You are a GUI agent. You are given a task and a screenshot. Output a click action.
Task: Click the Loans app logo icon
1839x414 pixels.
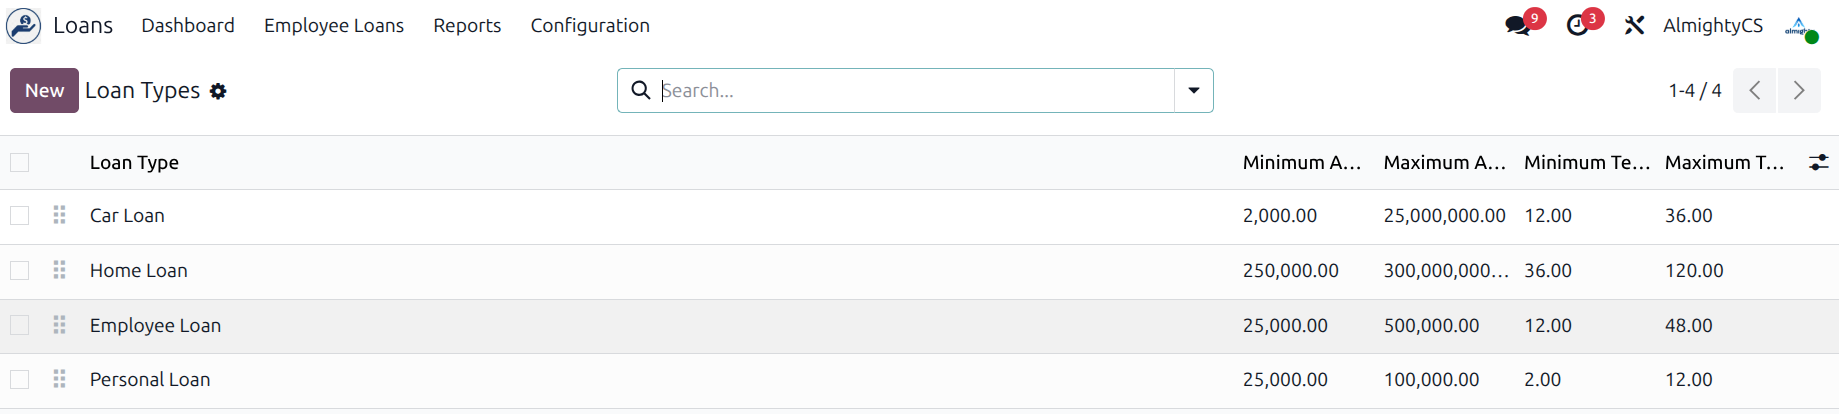(x=24, y=25)
